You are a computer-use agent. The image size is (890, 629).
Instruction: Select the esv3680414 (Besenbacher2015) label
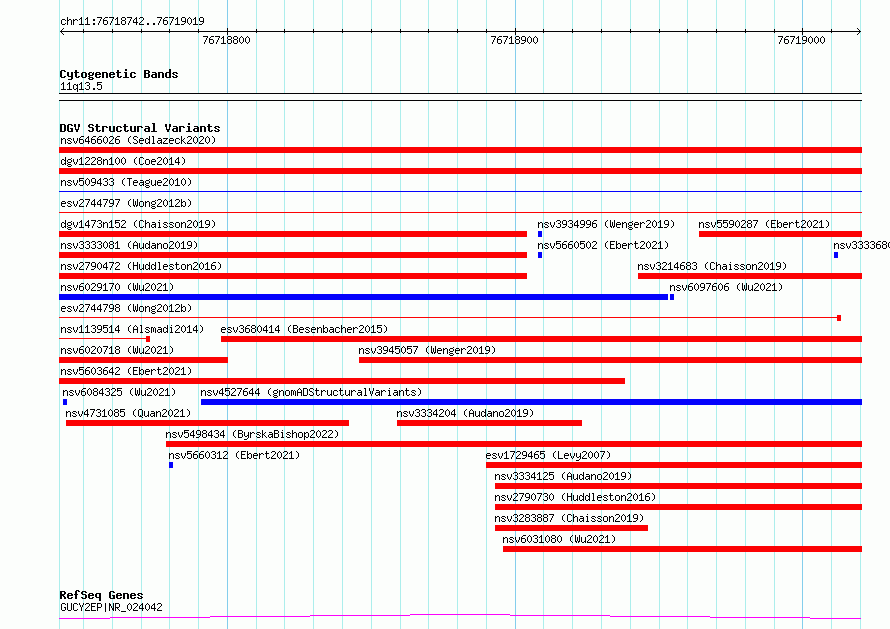[304, 329]
